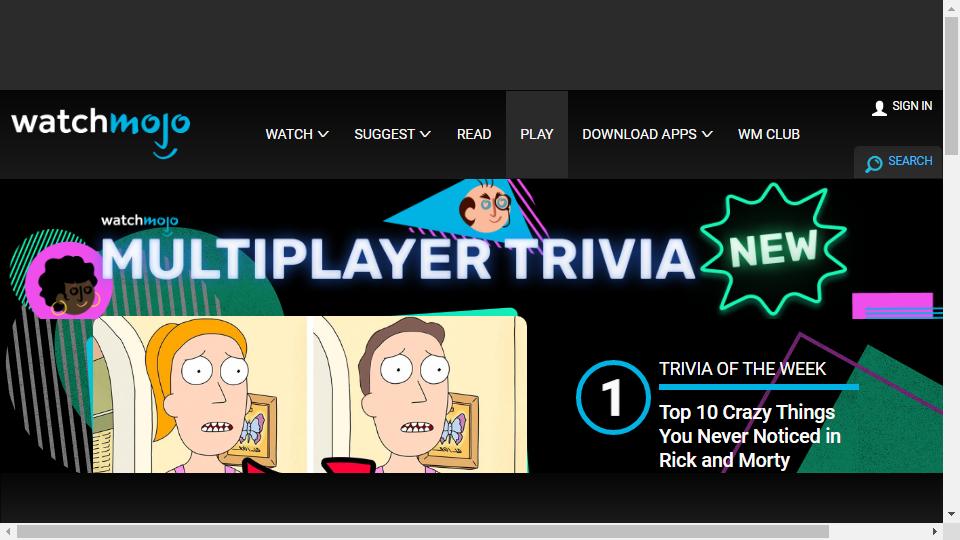The width and height of the screenshot is (960, 540).
Task: Click the magnifying glass search icon
Action: [874, 163]
